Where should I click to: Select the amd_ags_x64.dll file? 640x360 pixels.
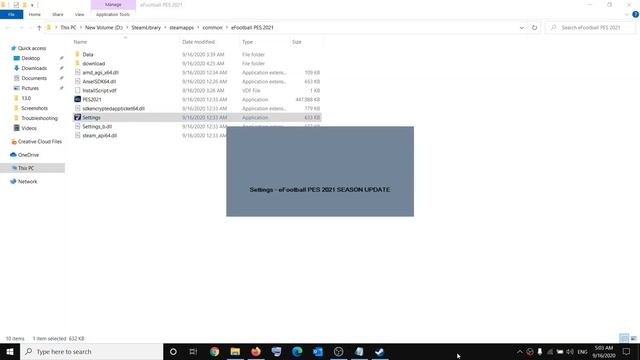[100, 72]
